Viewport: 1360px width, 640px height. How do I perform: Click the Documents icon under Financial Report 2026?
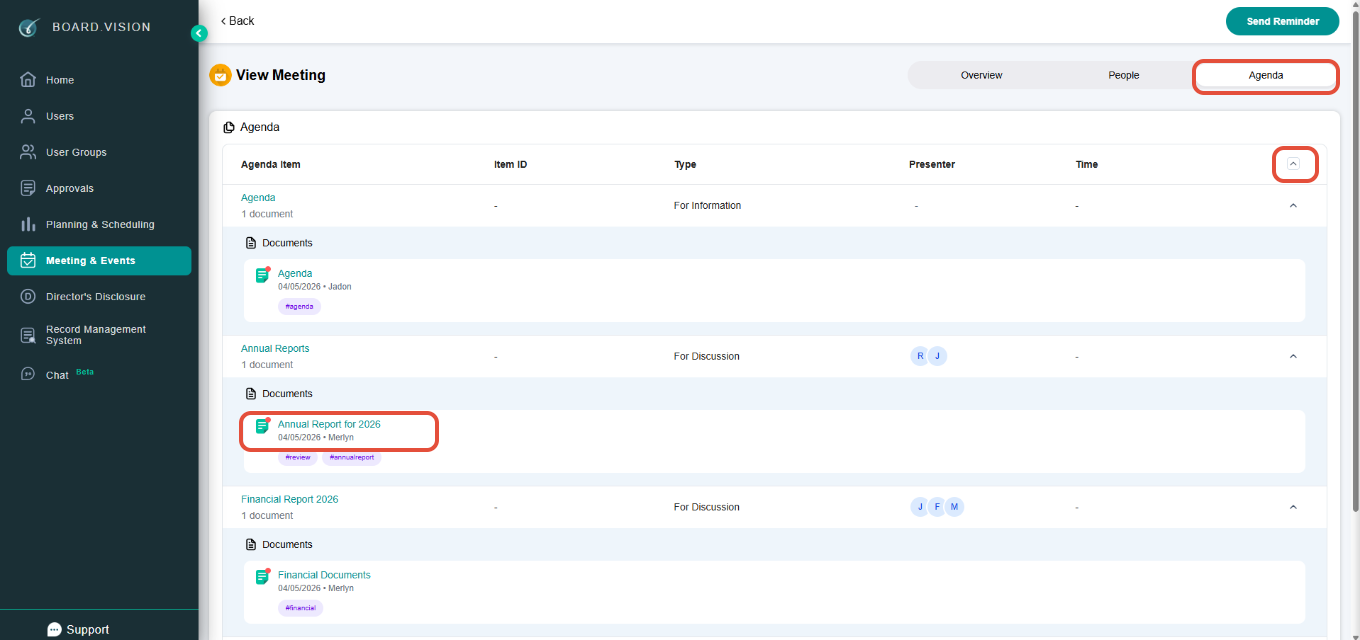click(x=251, y=545)
